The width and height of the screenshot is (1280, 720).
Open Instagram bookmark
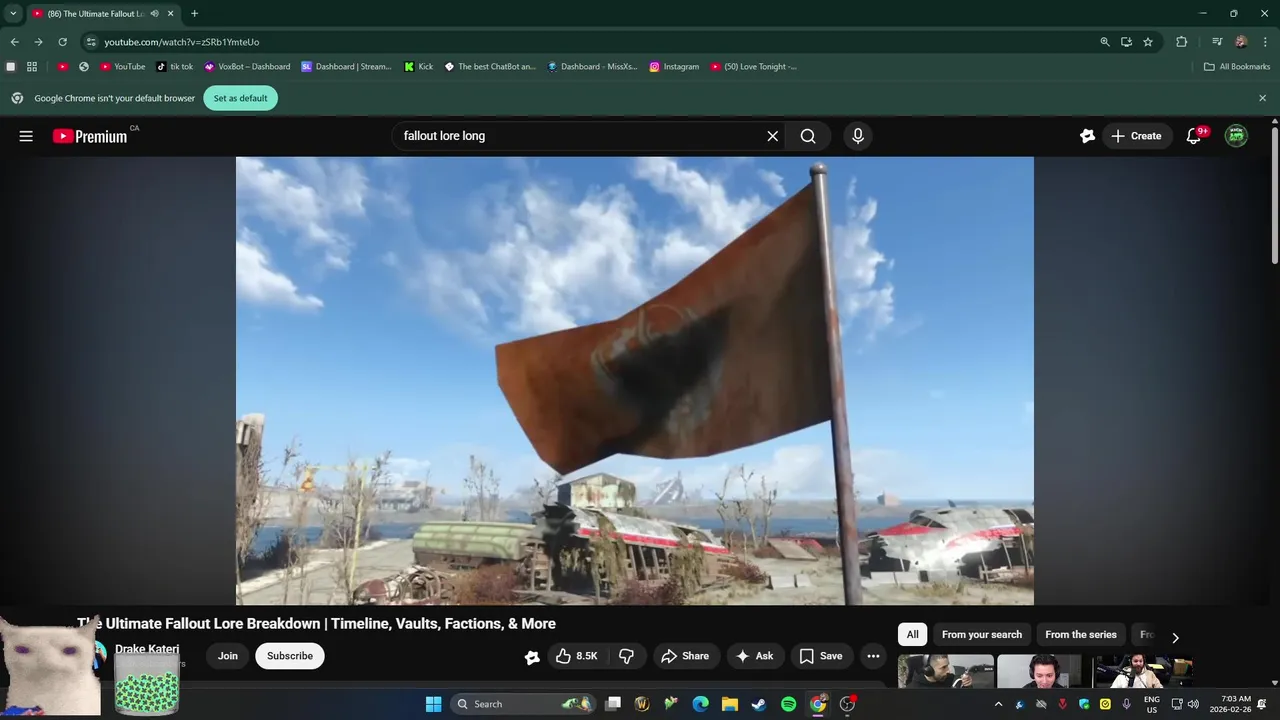click(674, 67)
